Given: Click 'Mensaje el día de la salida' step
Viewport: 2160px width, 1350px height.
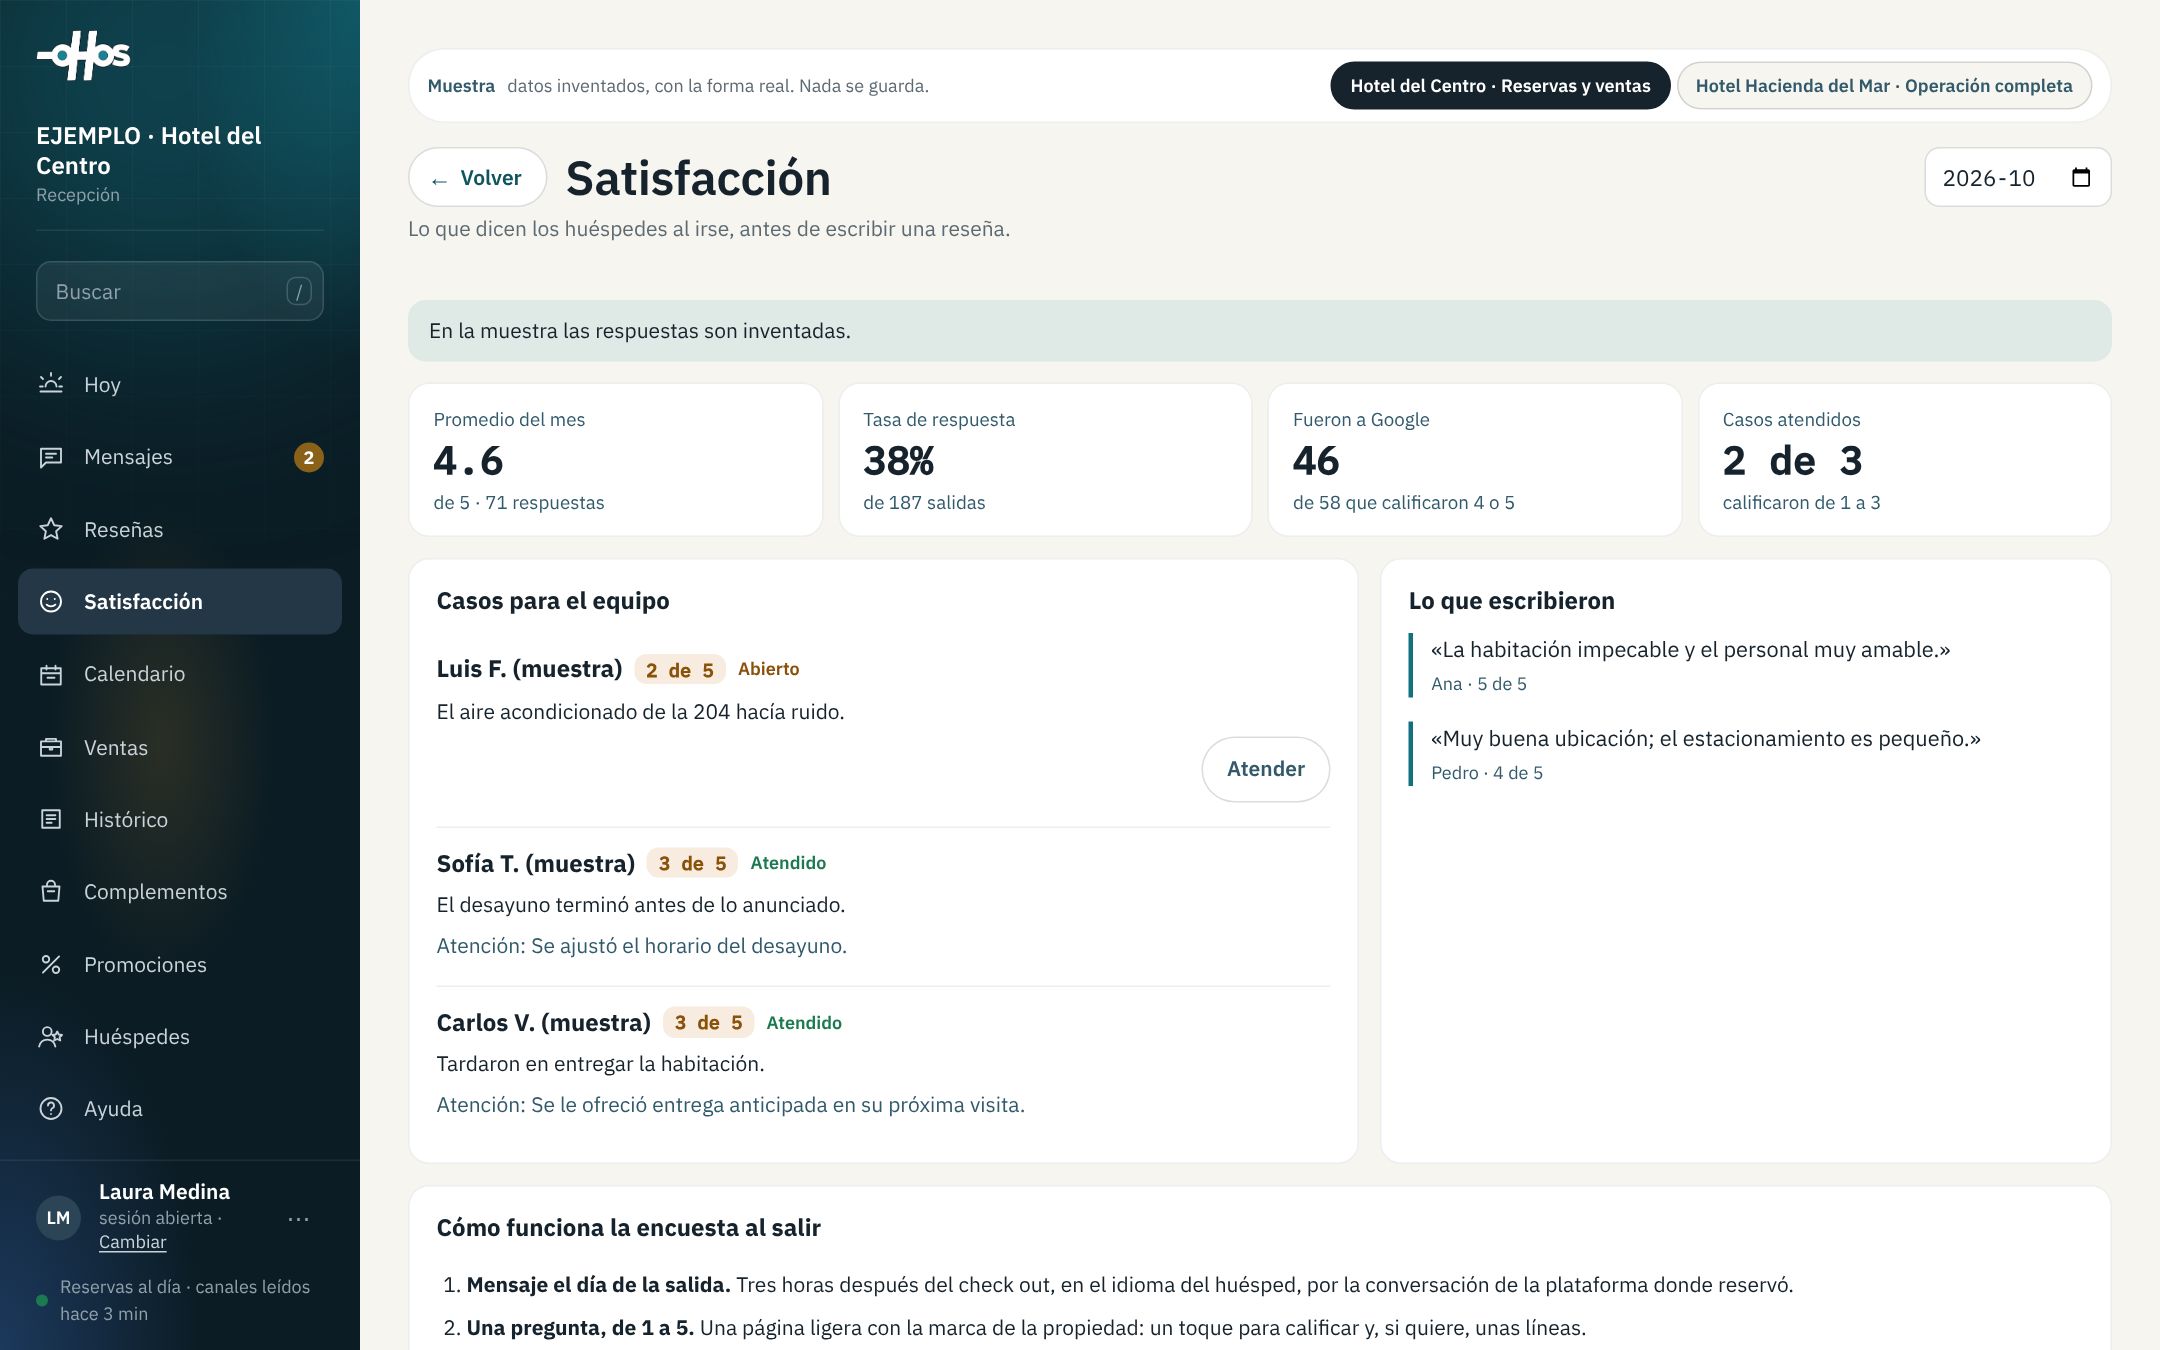Looking at the screenshot, I should pyautogui.click(x=598, y=1285).
